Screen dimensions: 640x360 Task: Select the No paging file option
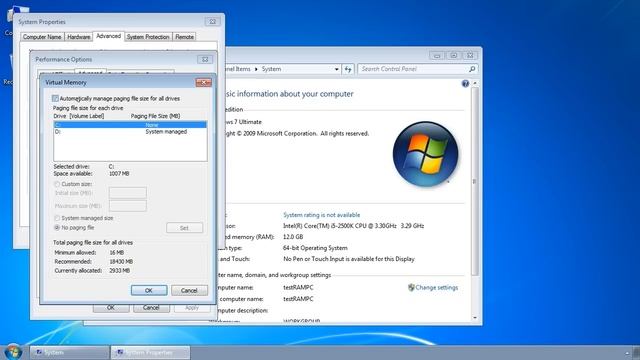(57, 227)
